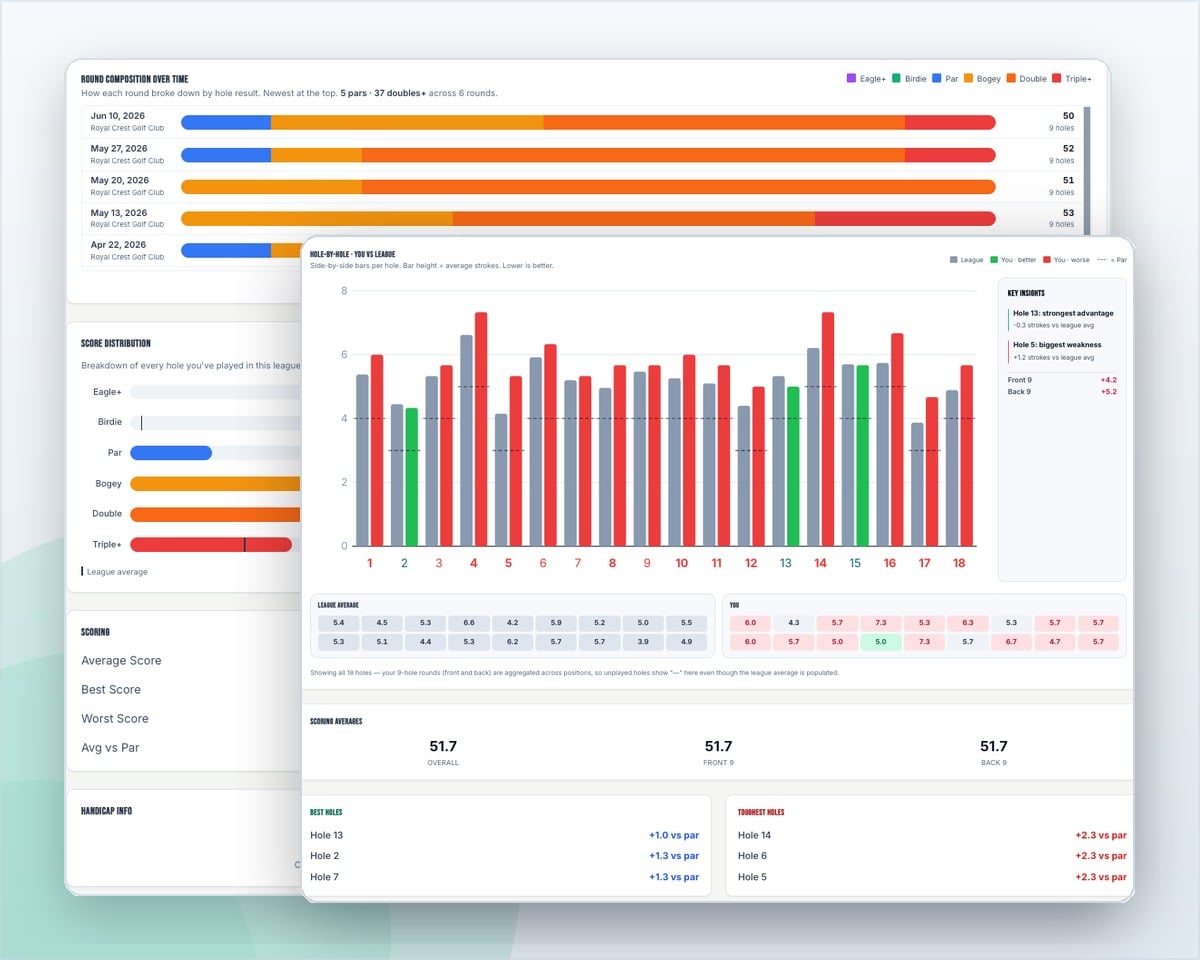Click the red bar above hole 14
The height and width of the screenshot is (960, 1200).
pos(828,429)
